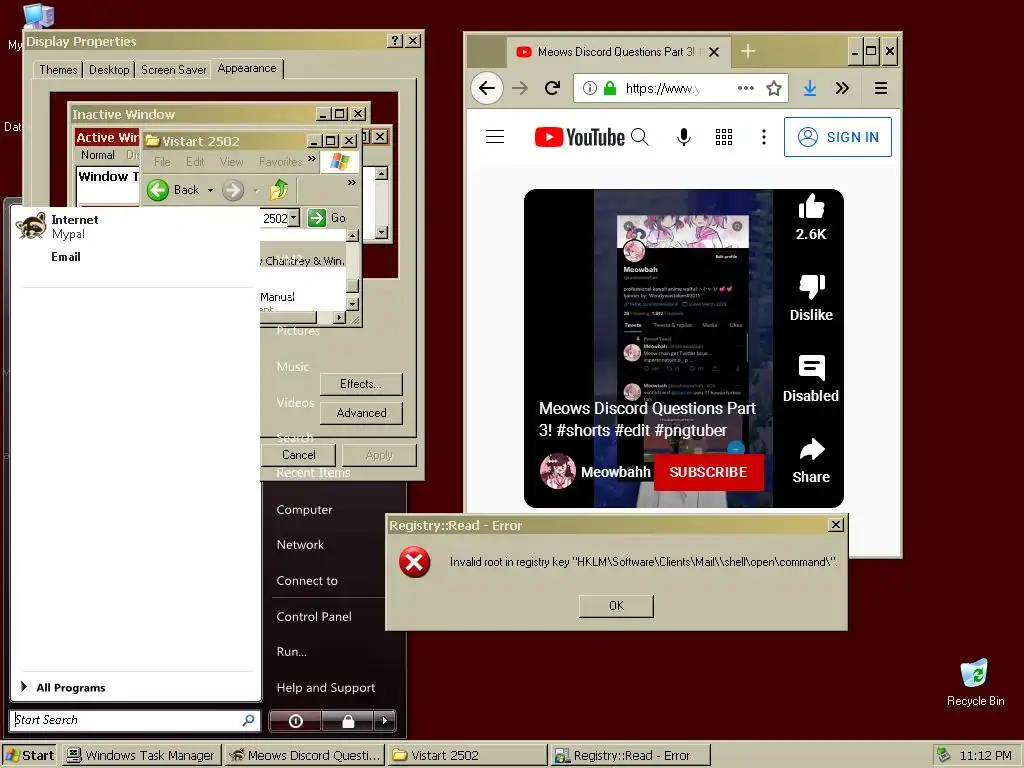Screen dimensions: 1024x768
Task: Show more browser tools with double chevron
Action: click(x=842, y=88)
